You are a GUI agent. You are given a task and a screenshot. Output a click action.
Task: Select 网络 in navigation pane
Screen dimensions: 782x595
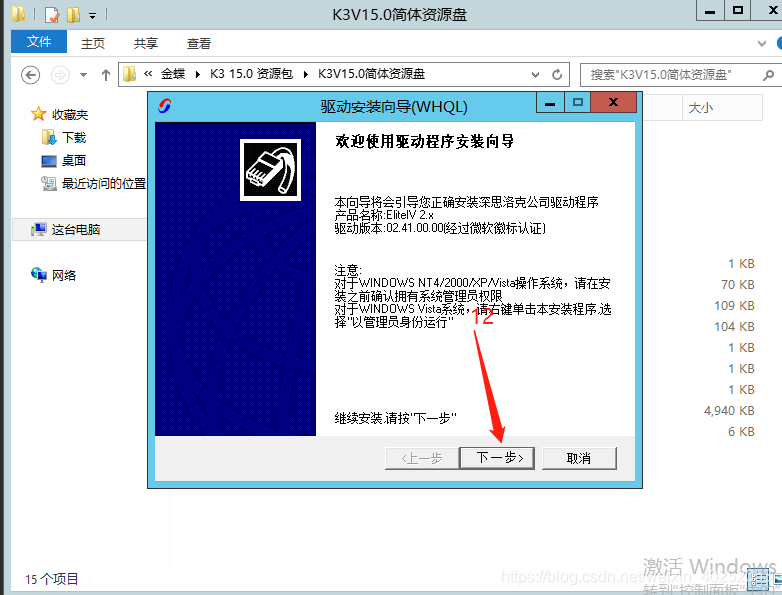coord(64,275)
